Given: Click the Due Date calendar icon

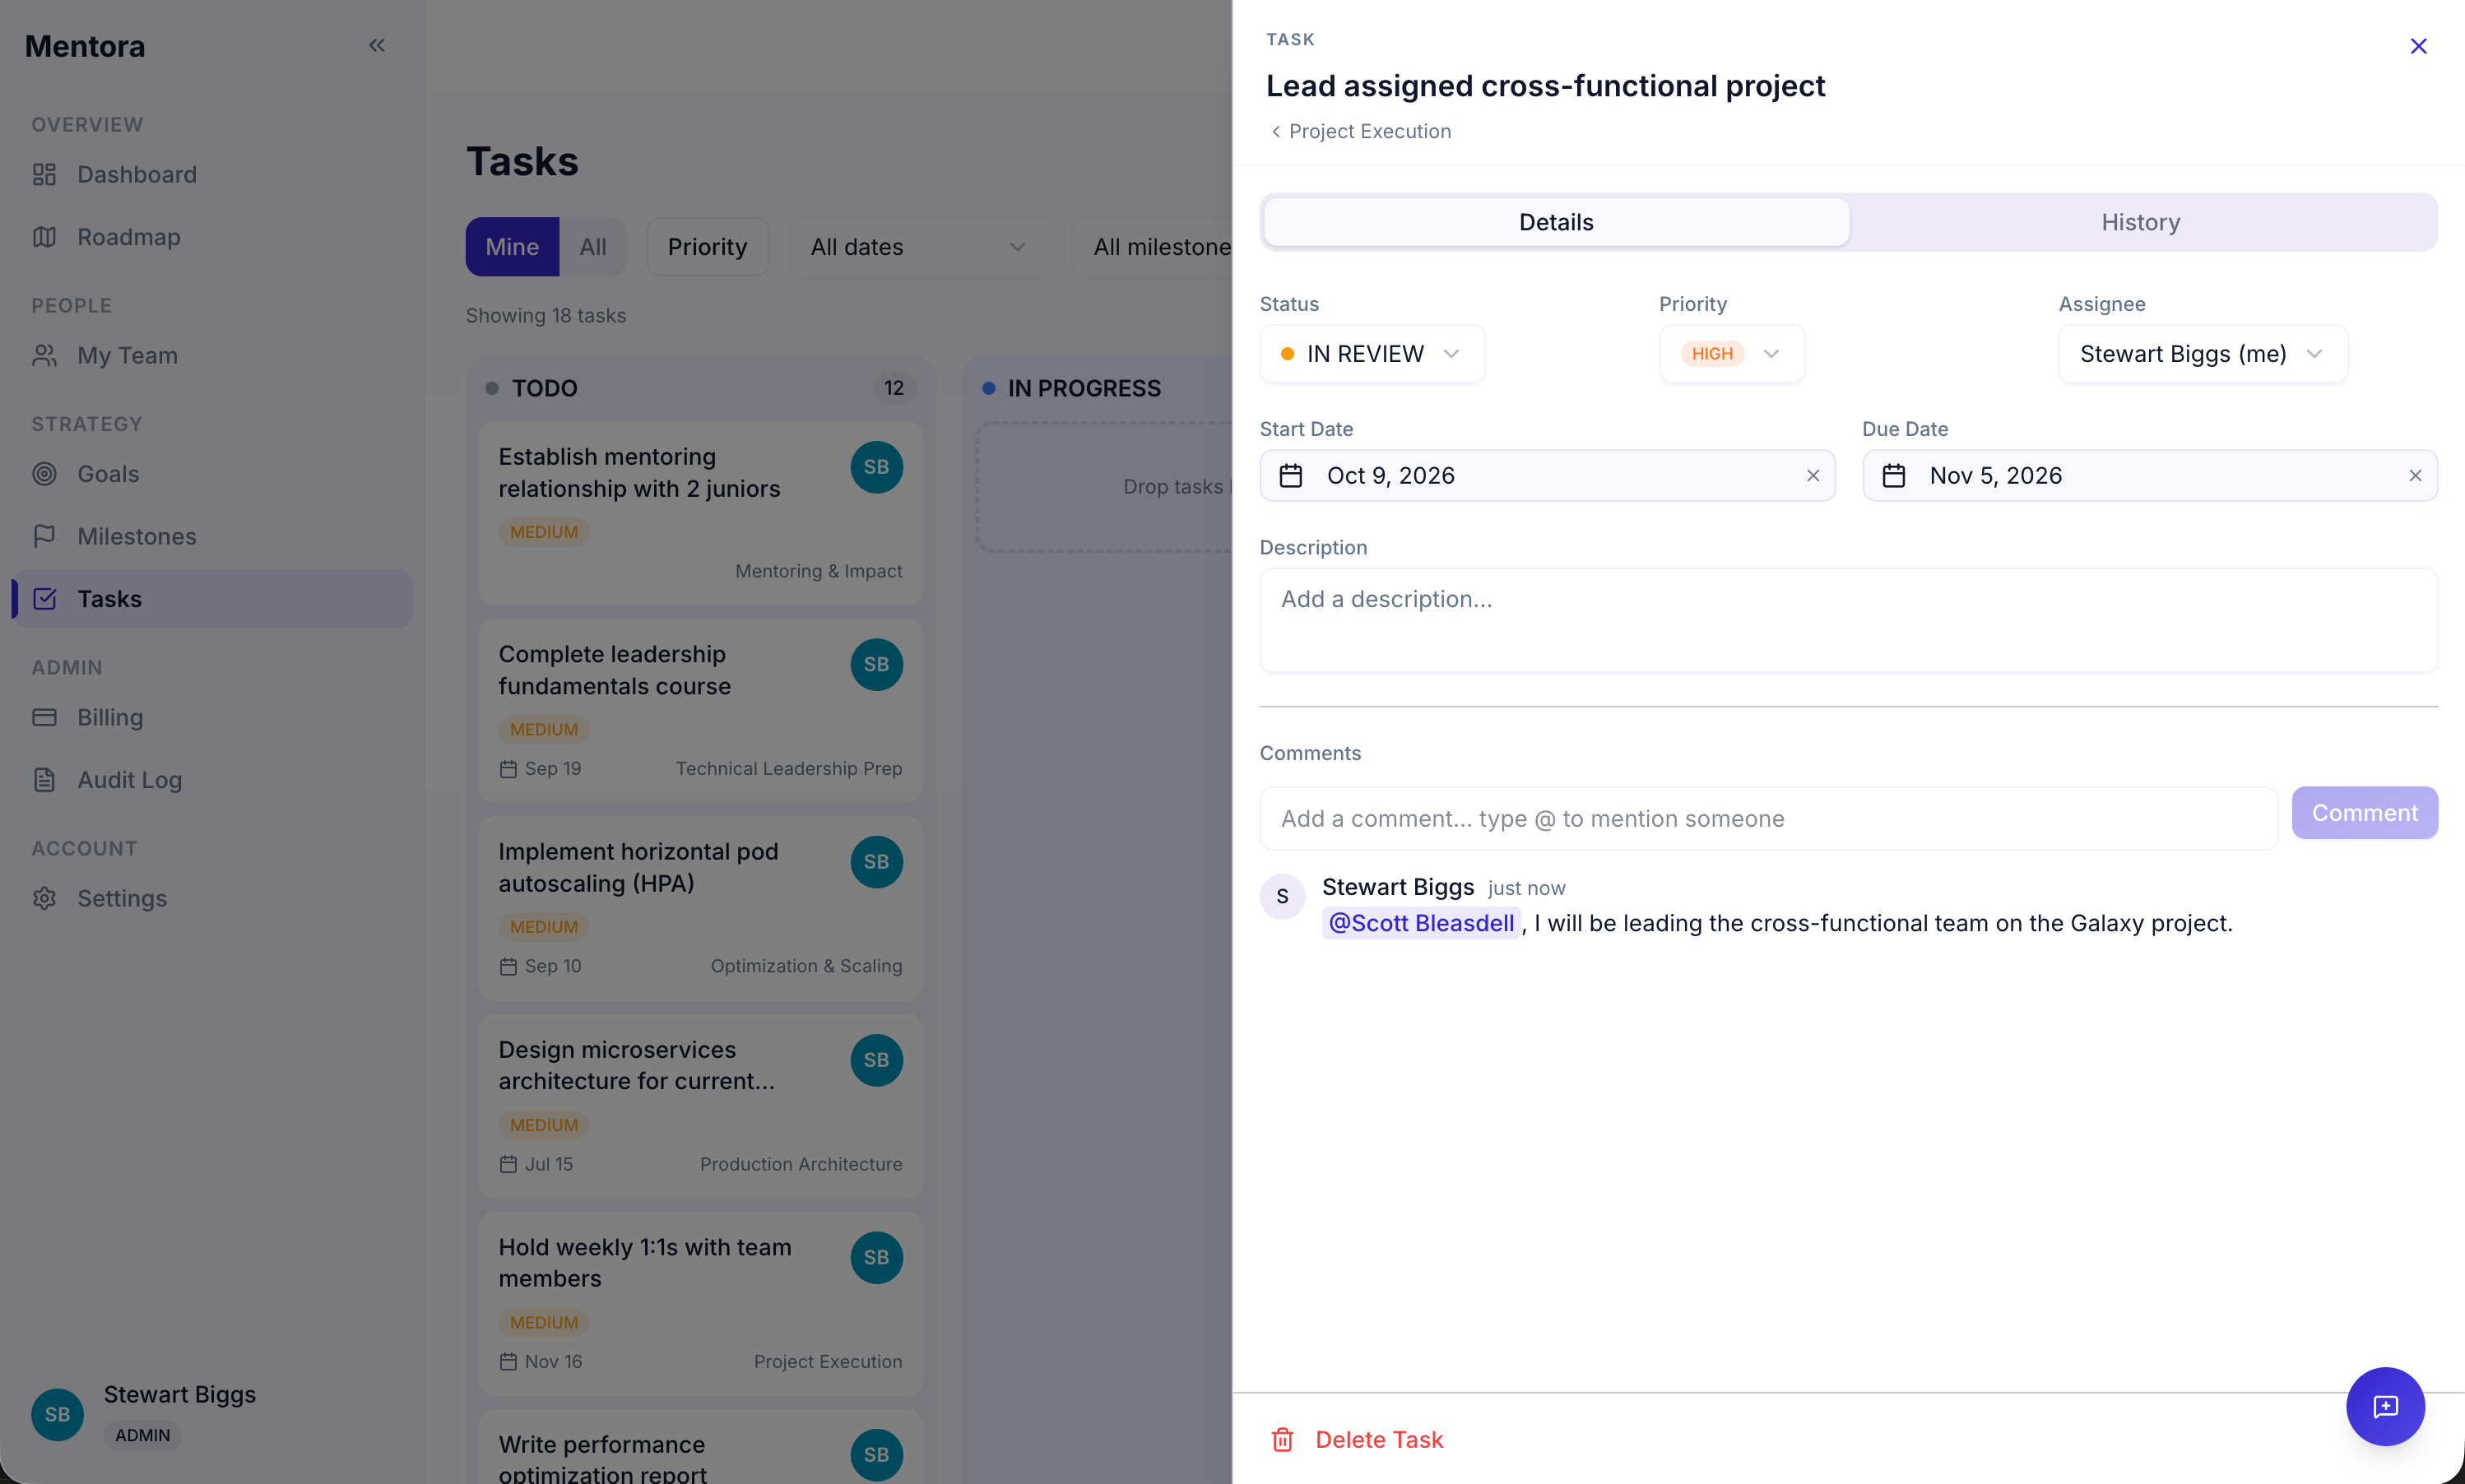Looking at the screenshot, I should (1893, 475).
